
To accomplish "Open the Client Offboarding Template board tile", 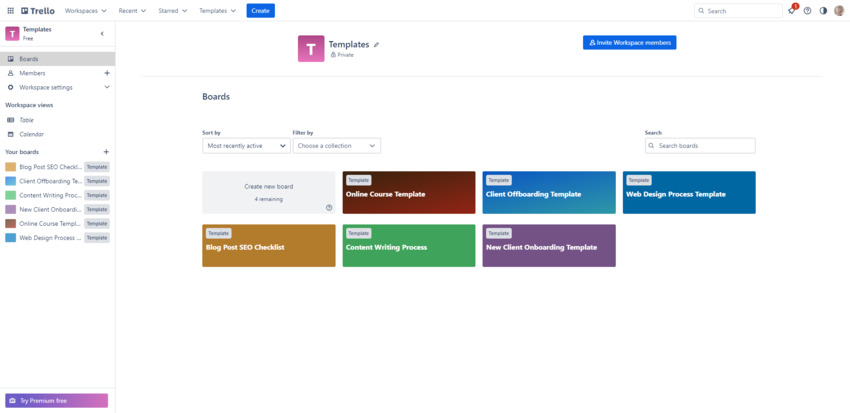I will (x=549, y=192).
